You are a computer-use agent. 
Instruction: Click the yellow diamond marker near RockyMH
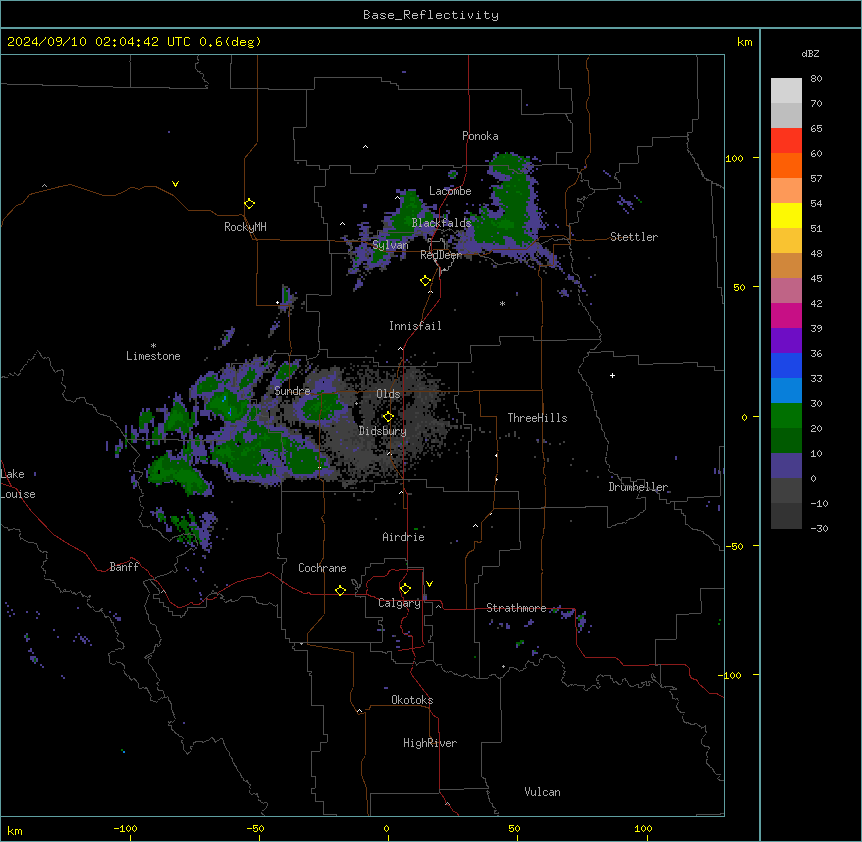click(x=249, y=203)
